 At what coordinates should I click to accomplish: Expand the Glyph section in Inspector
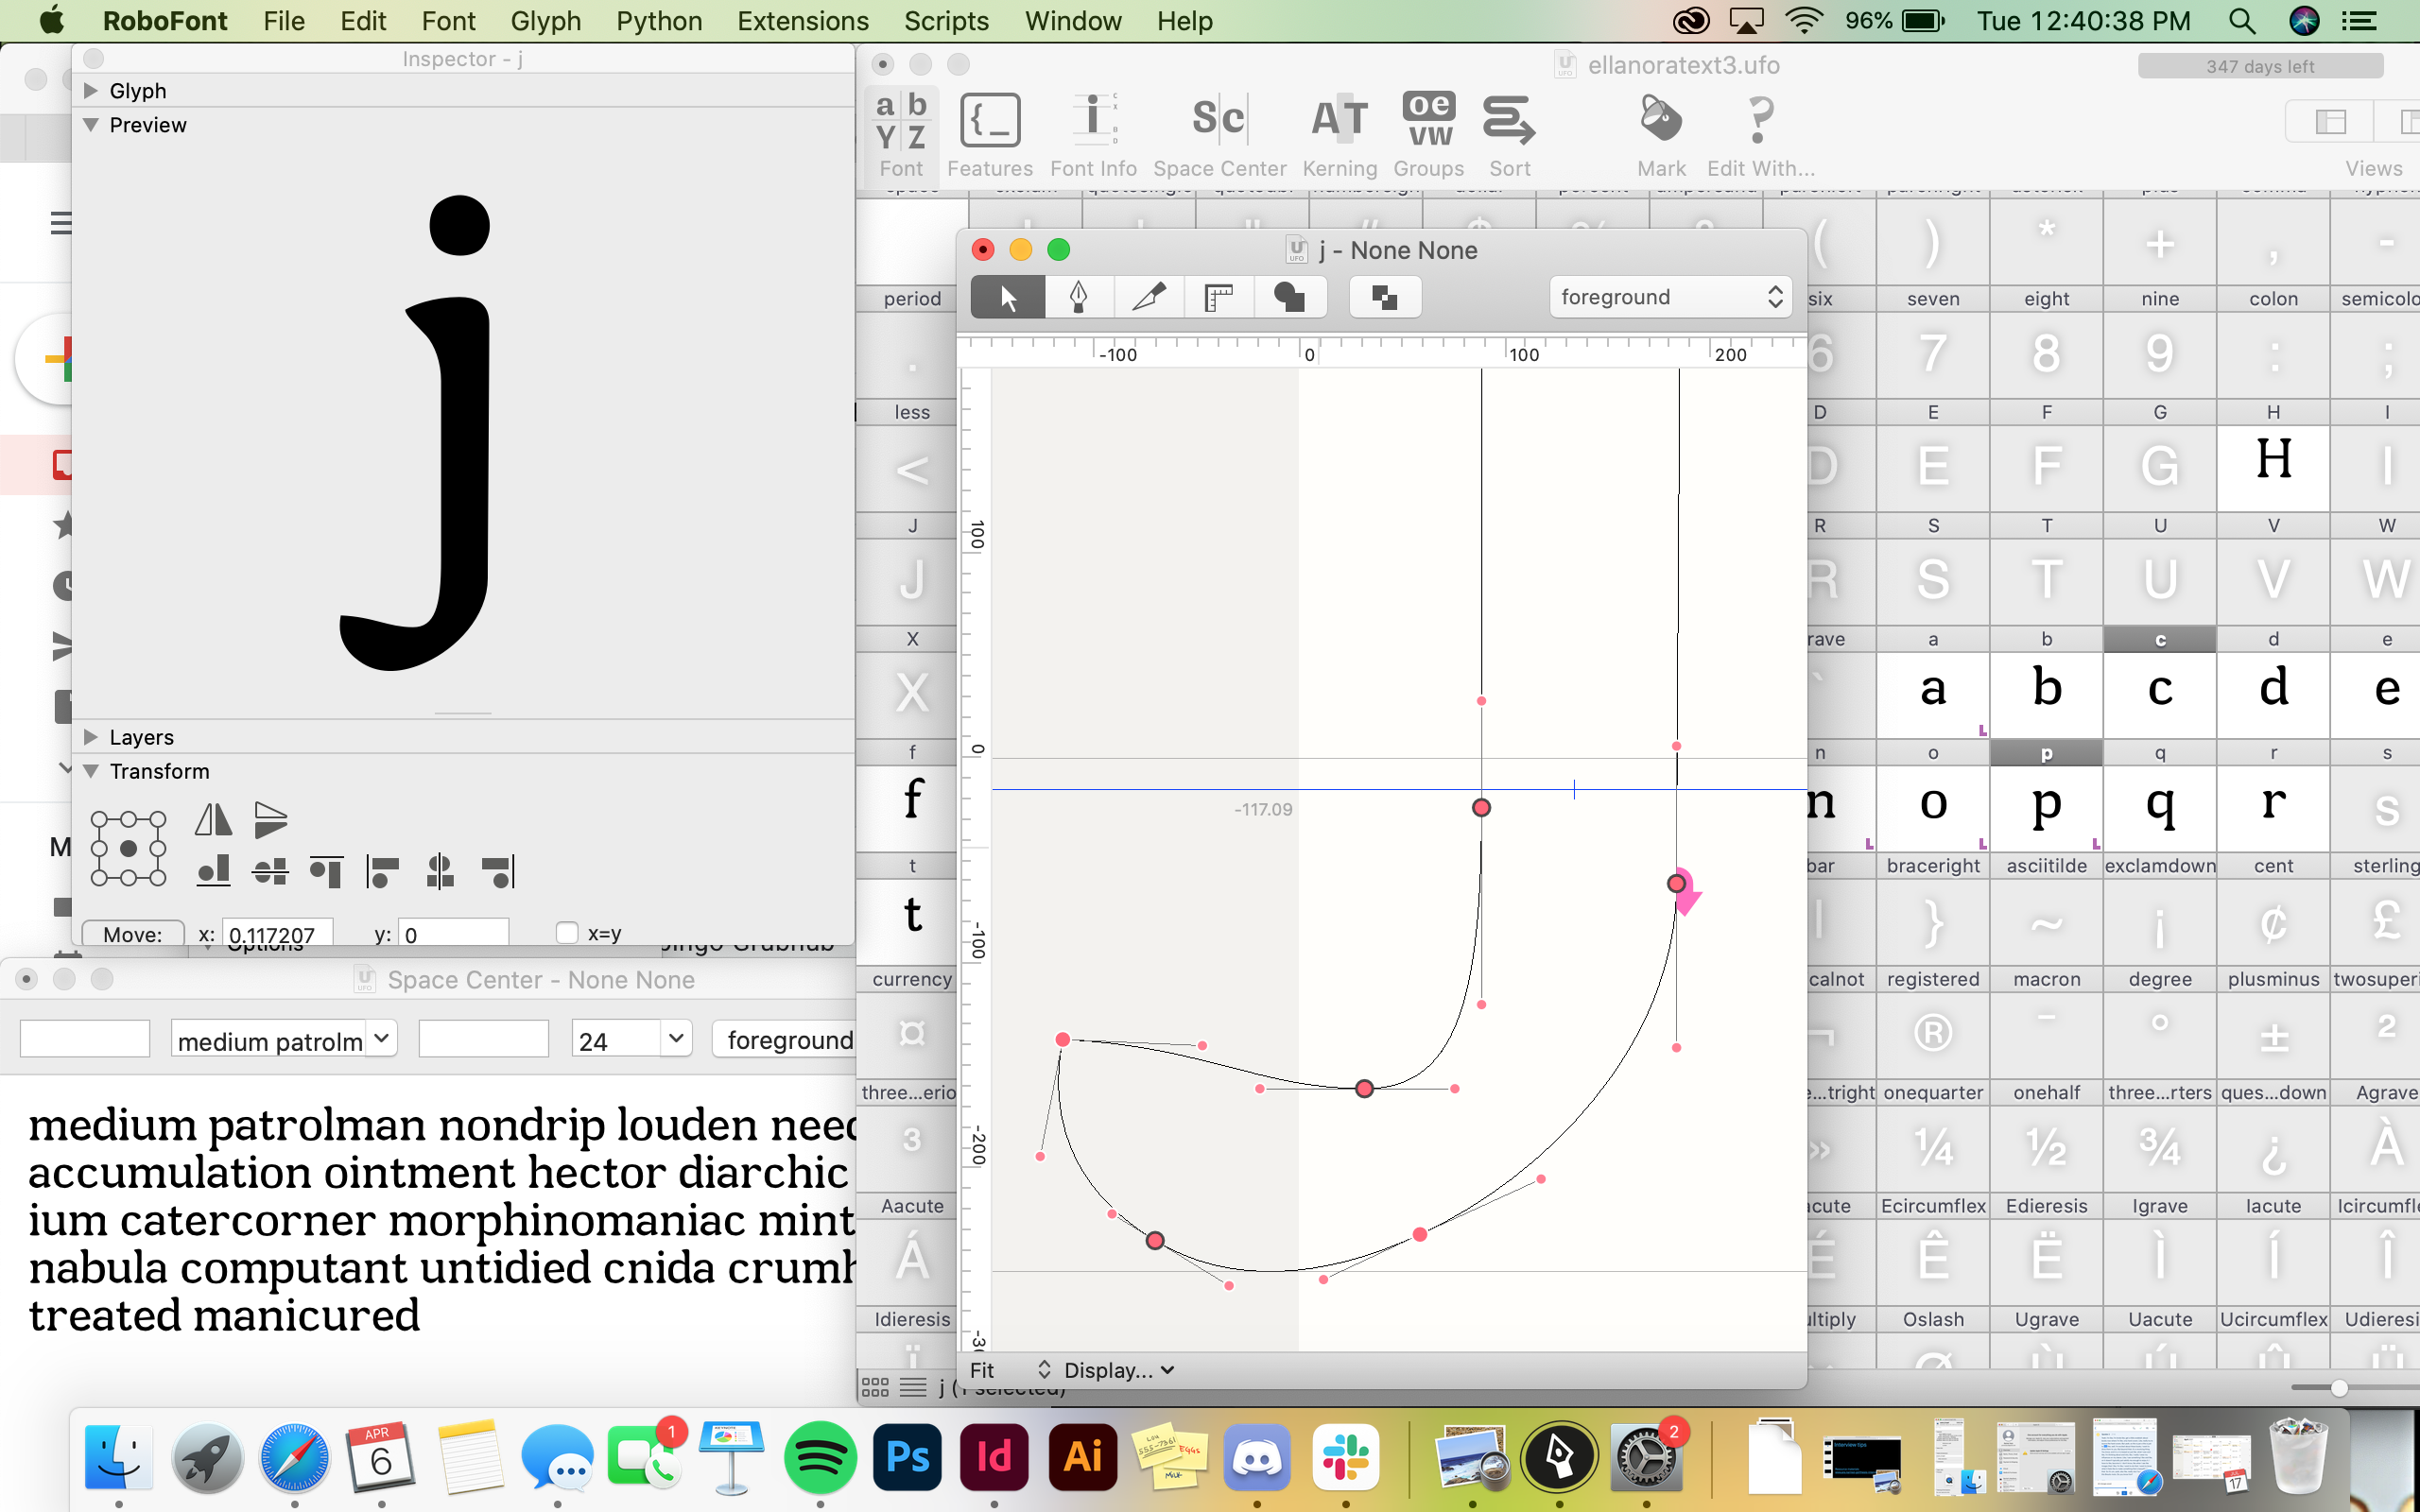[x=91, y=91]
